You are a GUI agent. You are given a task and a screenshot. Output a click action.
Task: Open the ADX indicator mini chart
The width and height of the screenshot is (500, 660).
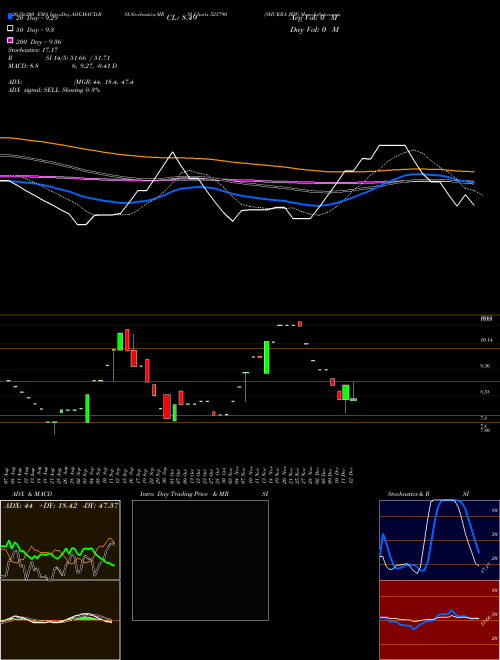pyautogui.click(x=60, y=540)
